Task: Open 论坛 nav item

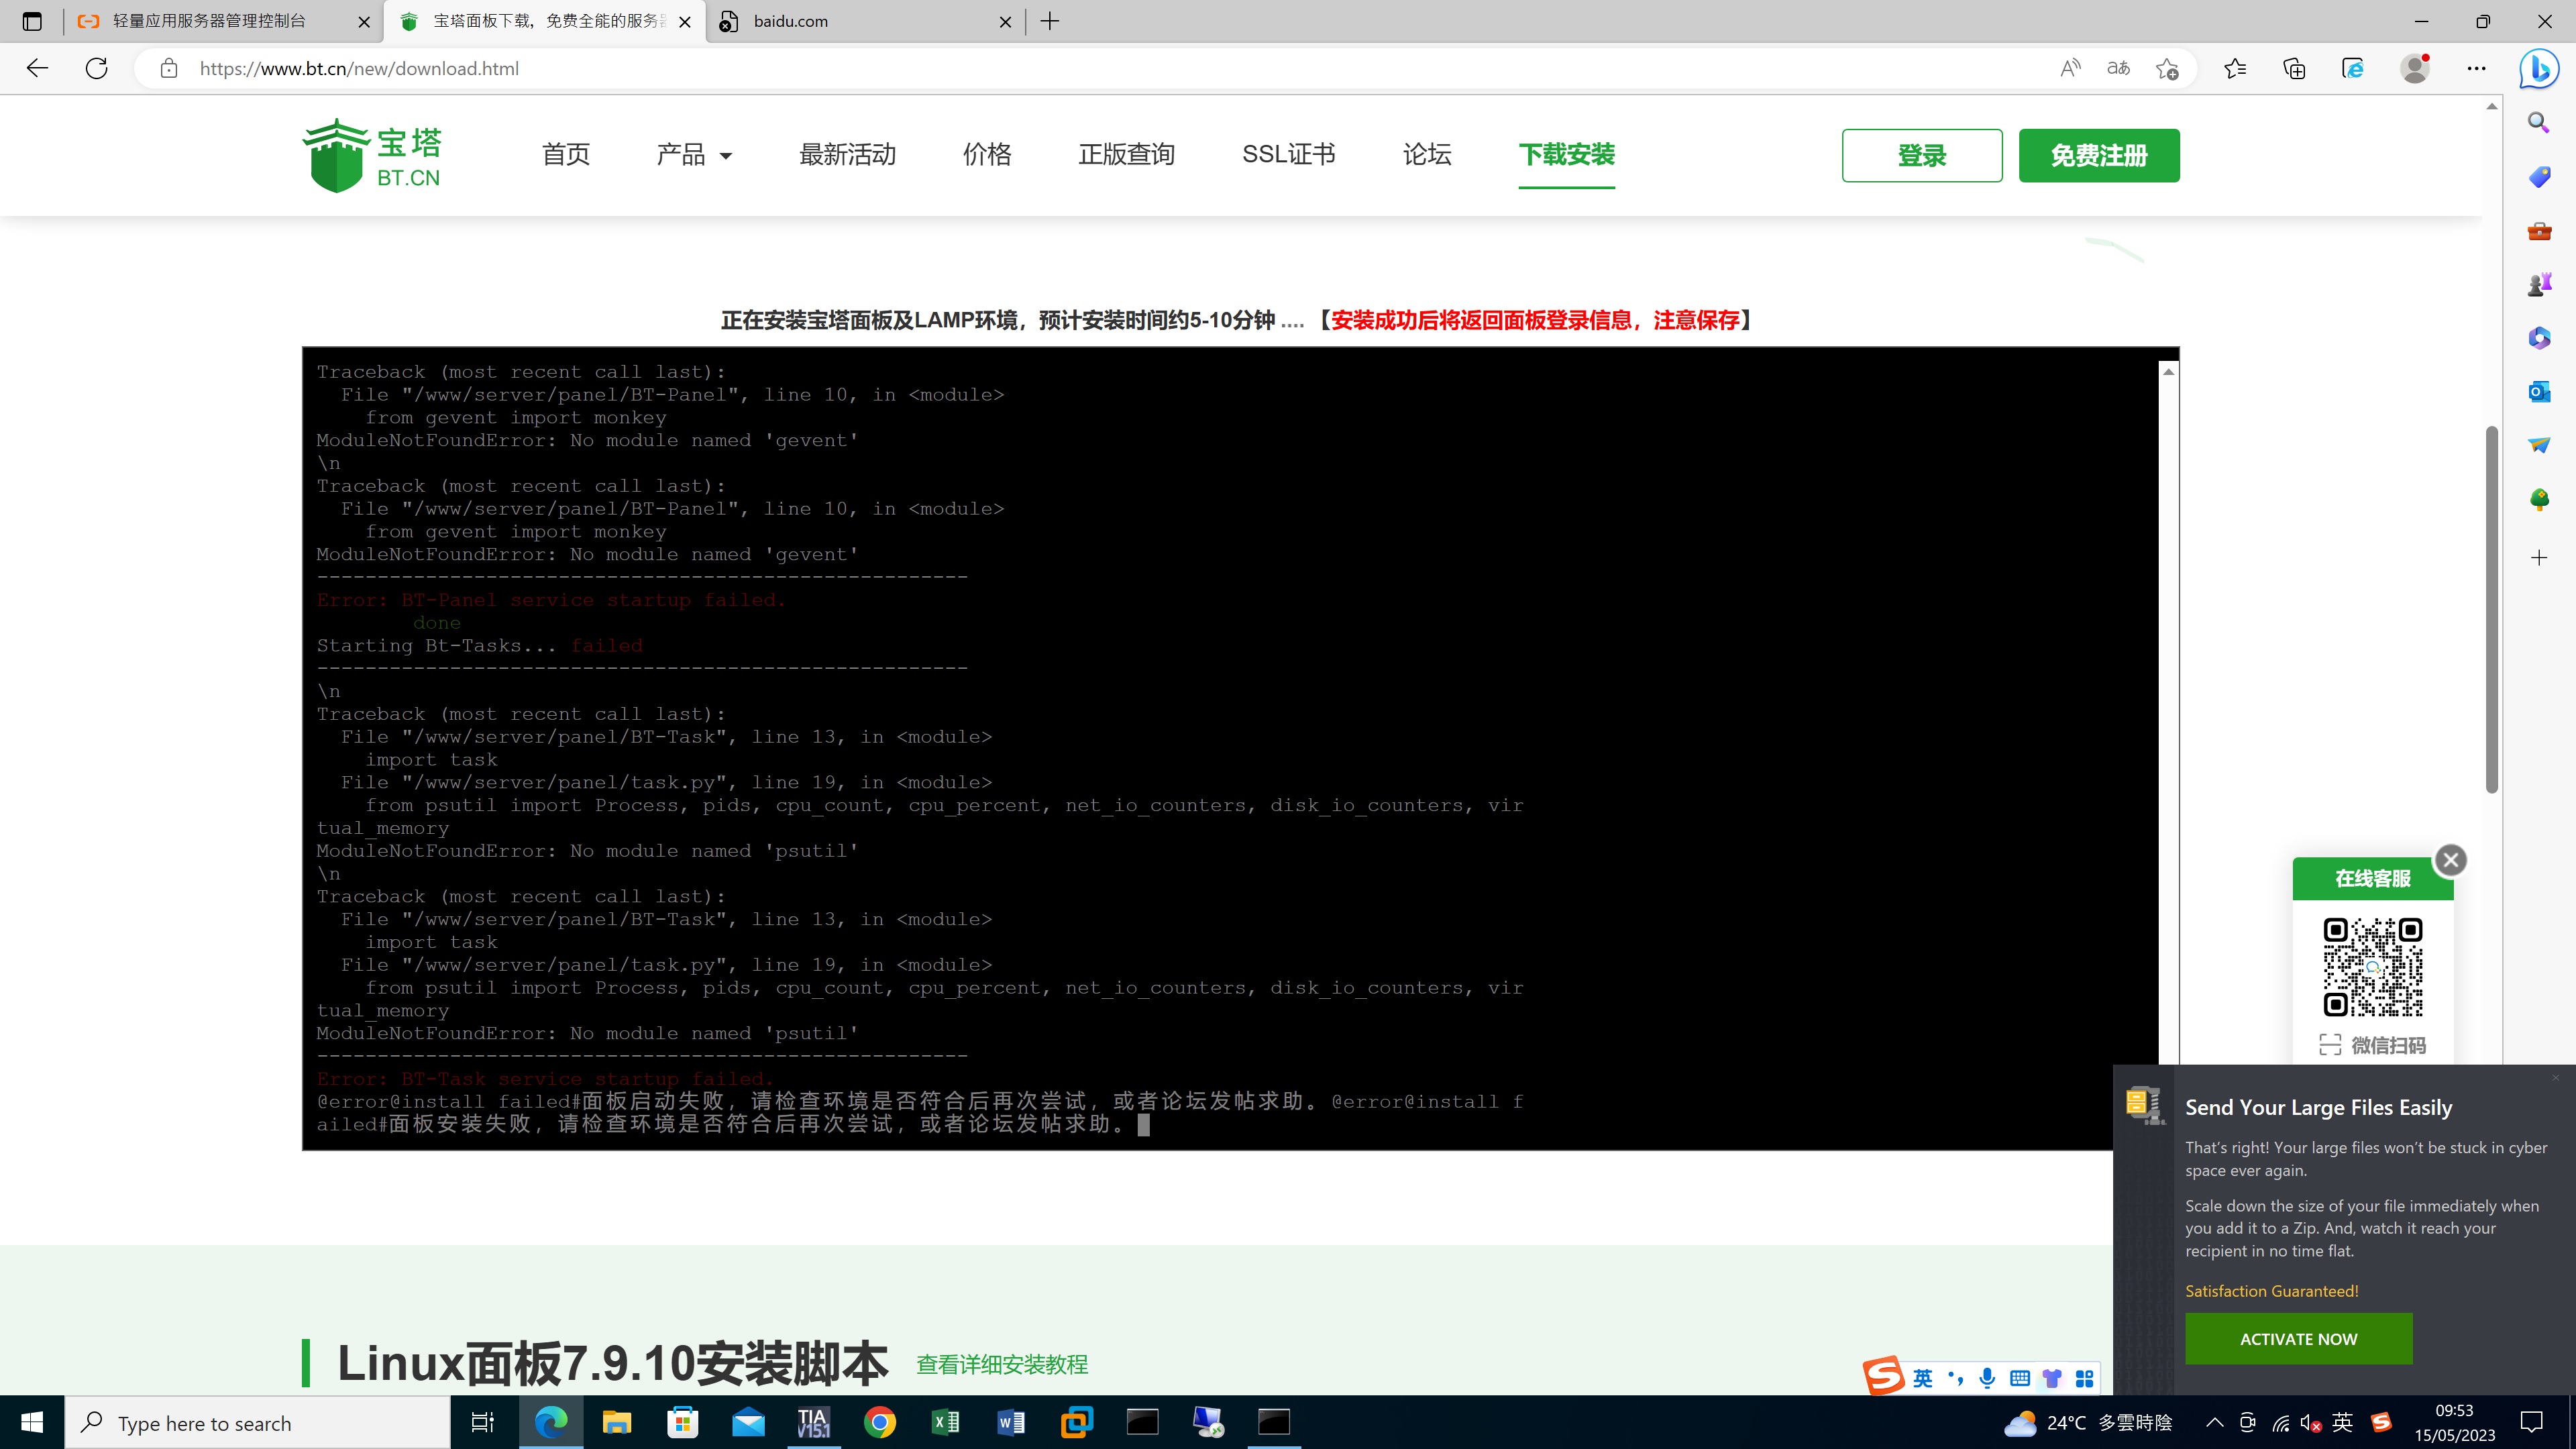Action: pyautogui.click(x=1426, y=154)
